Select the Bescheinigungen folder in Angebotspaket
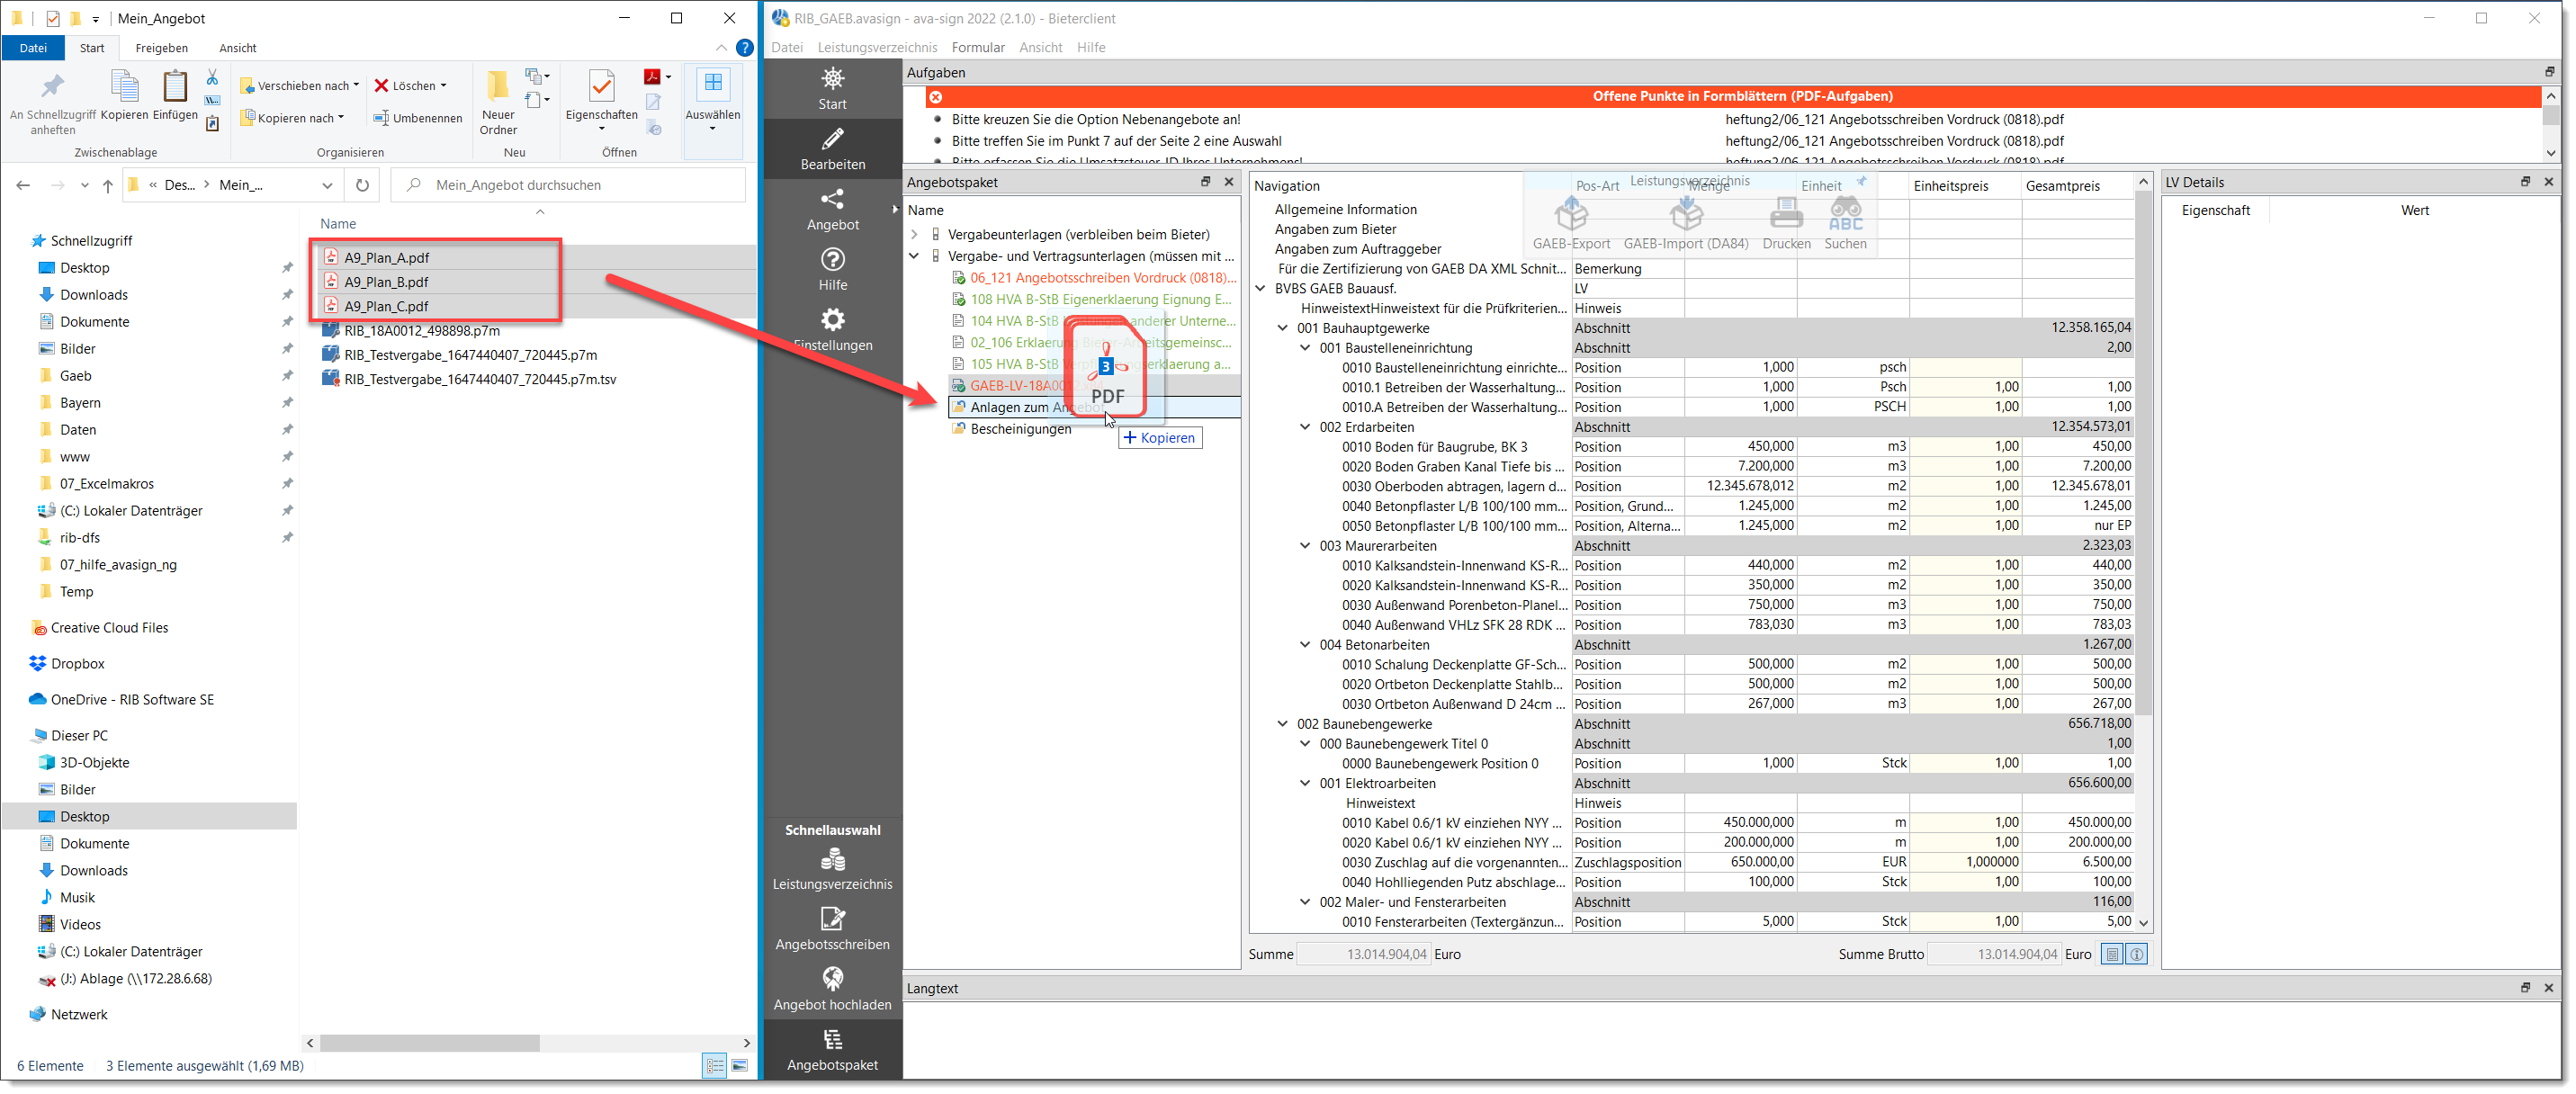The image size is (2576, 1094). point(1020,429)
